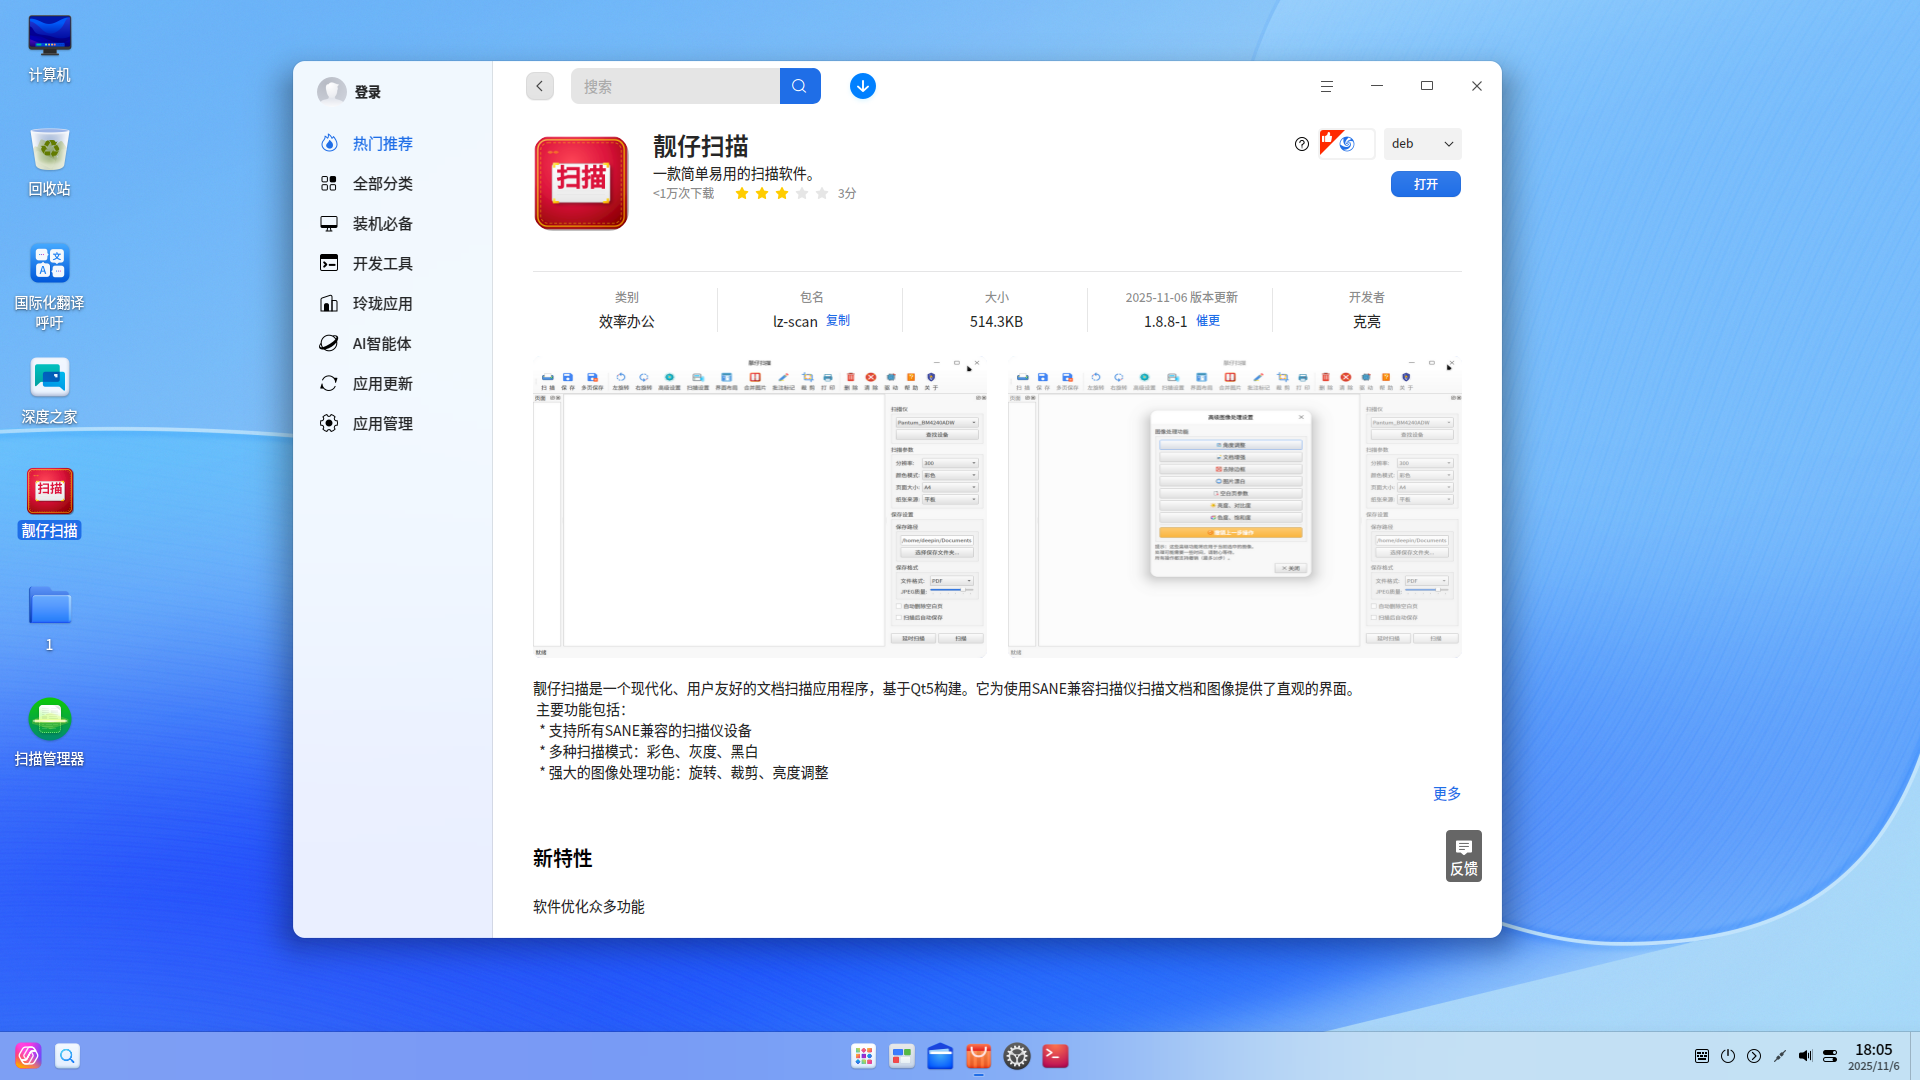Click 登录 to sign in
Image resolution: width=1920 pixels, height=1080 pixels.
[x=368, y=92]
